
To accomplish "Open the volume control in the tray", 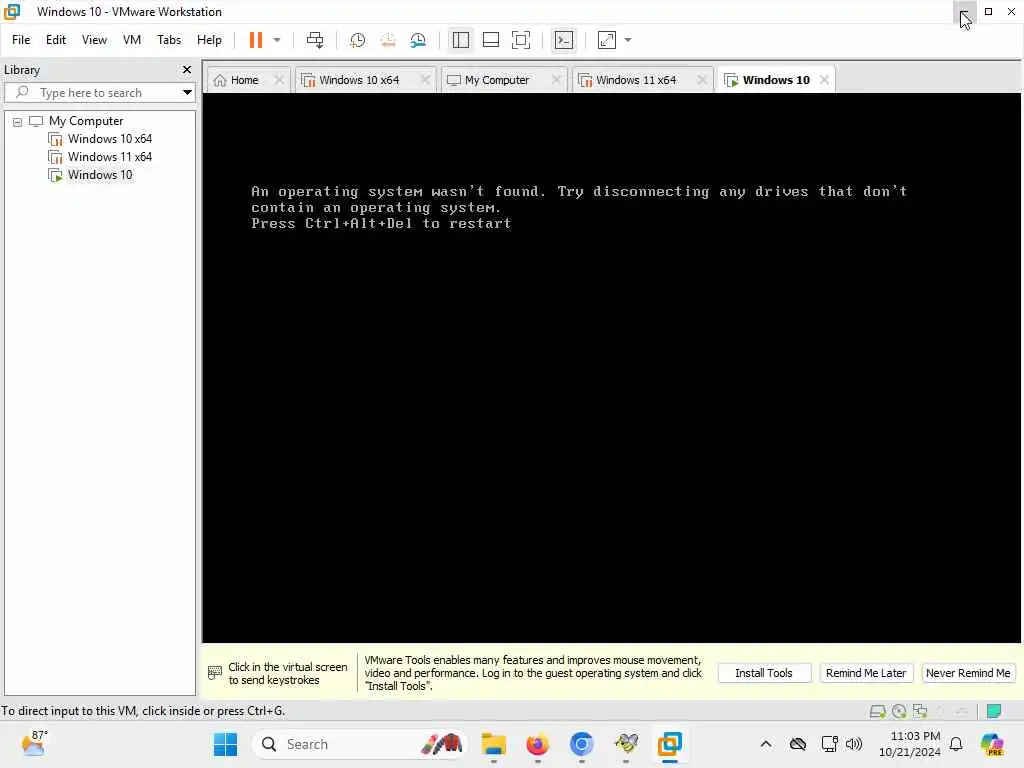I will 854,744.
